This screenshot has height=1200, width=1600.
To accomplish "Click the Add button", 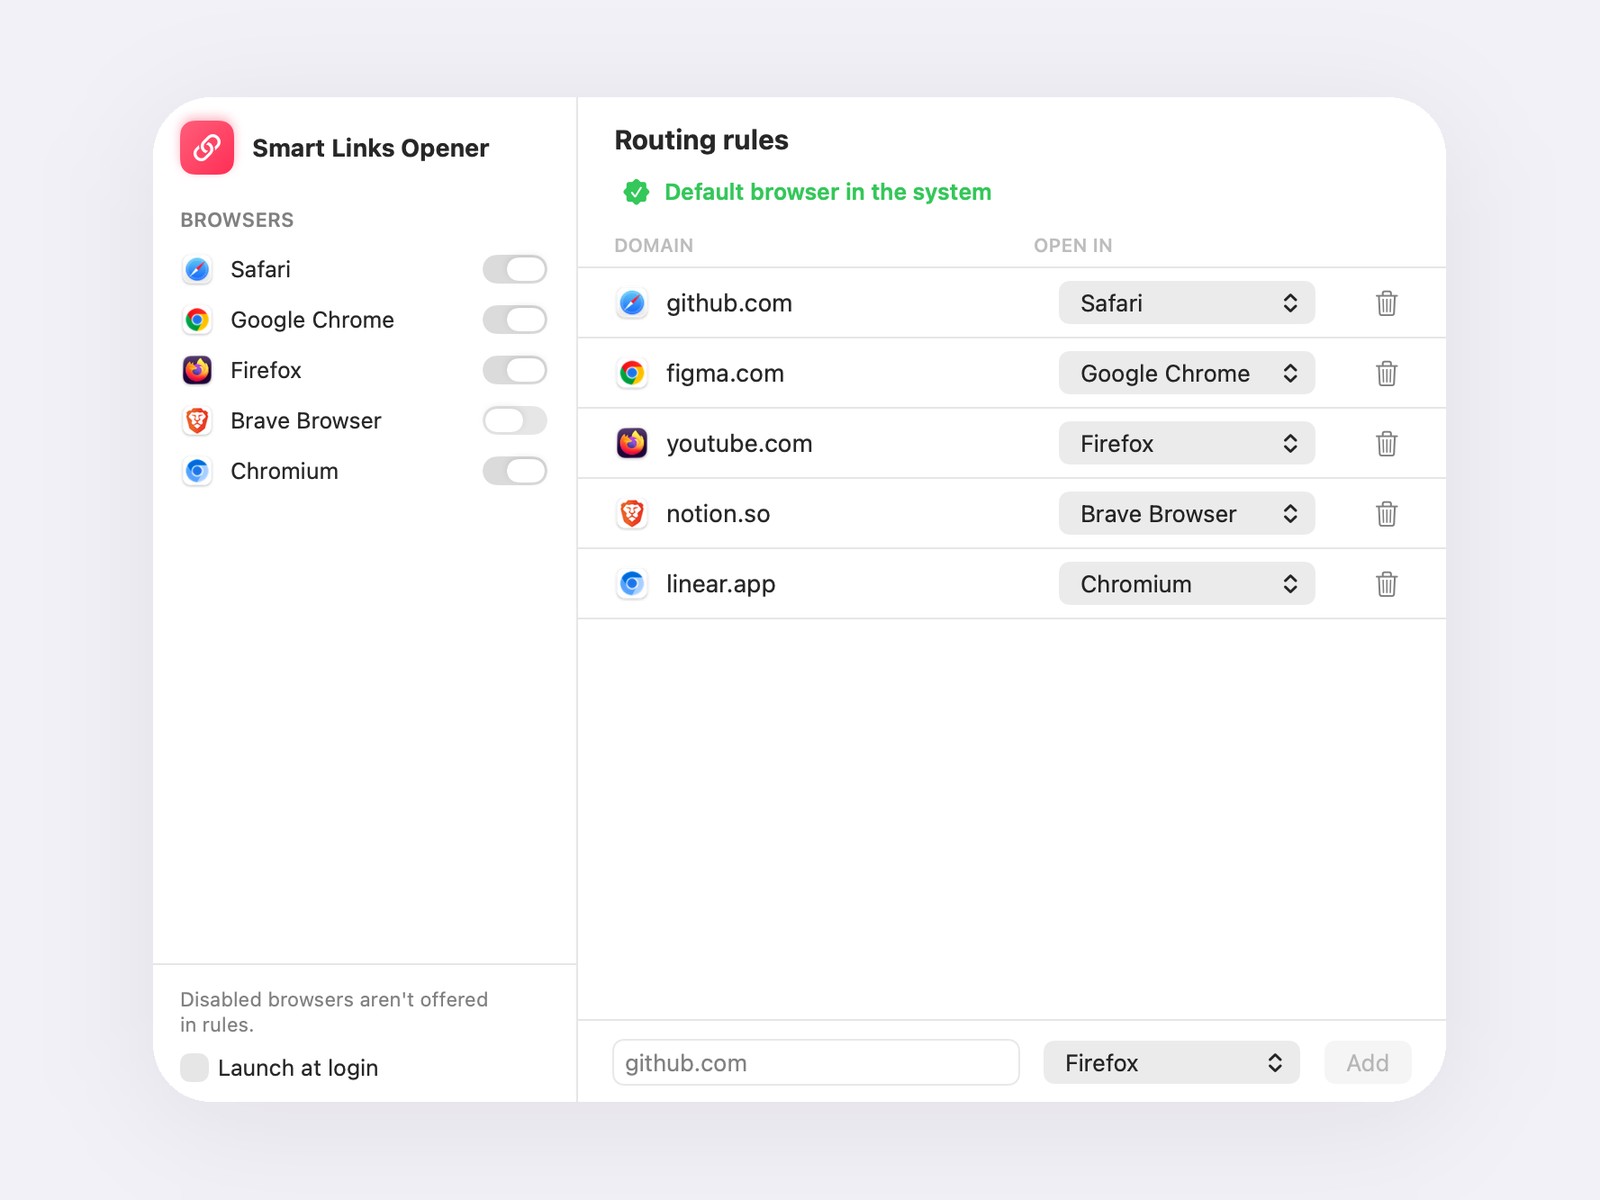I will 1367,1063.
